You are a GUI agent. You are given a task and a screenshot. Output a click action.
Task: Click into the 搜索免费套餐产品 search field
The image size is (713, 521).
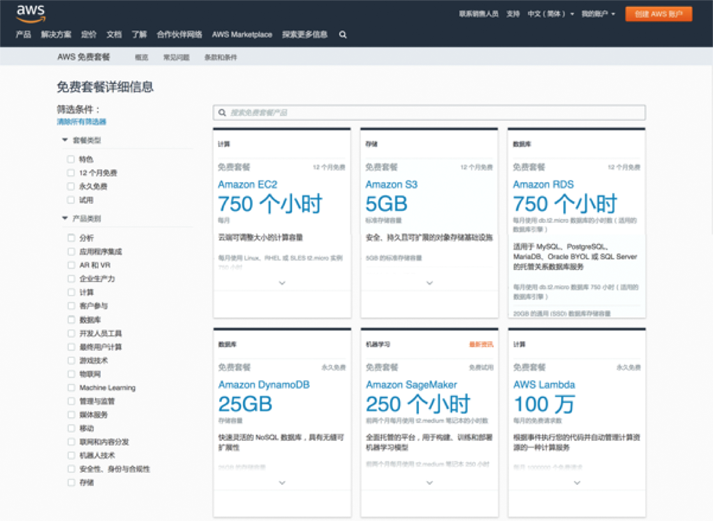(x=429, y=112)
